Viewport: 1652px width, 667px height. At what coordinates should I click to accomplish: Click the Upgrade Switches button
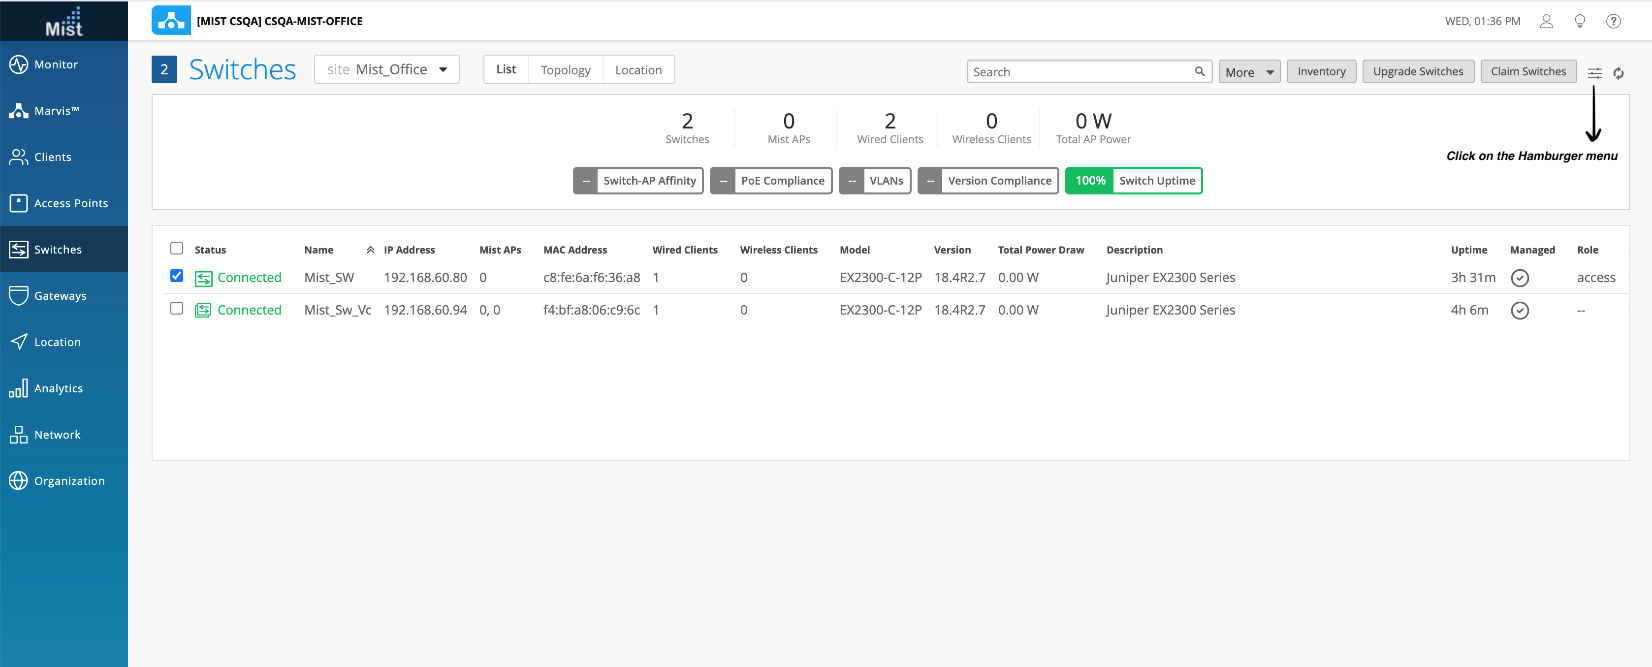(1417, 71)
